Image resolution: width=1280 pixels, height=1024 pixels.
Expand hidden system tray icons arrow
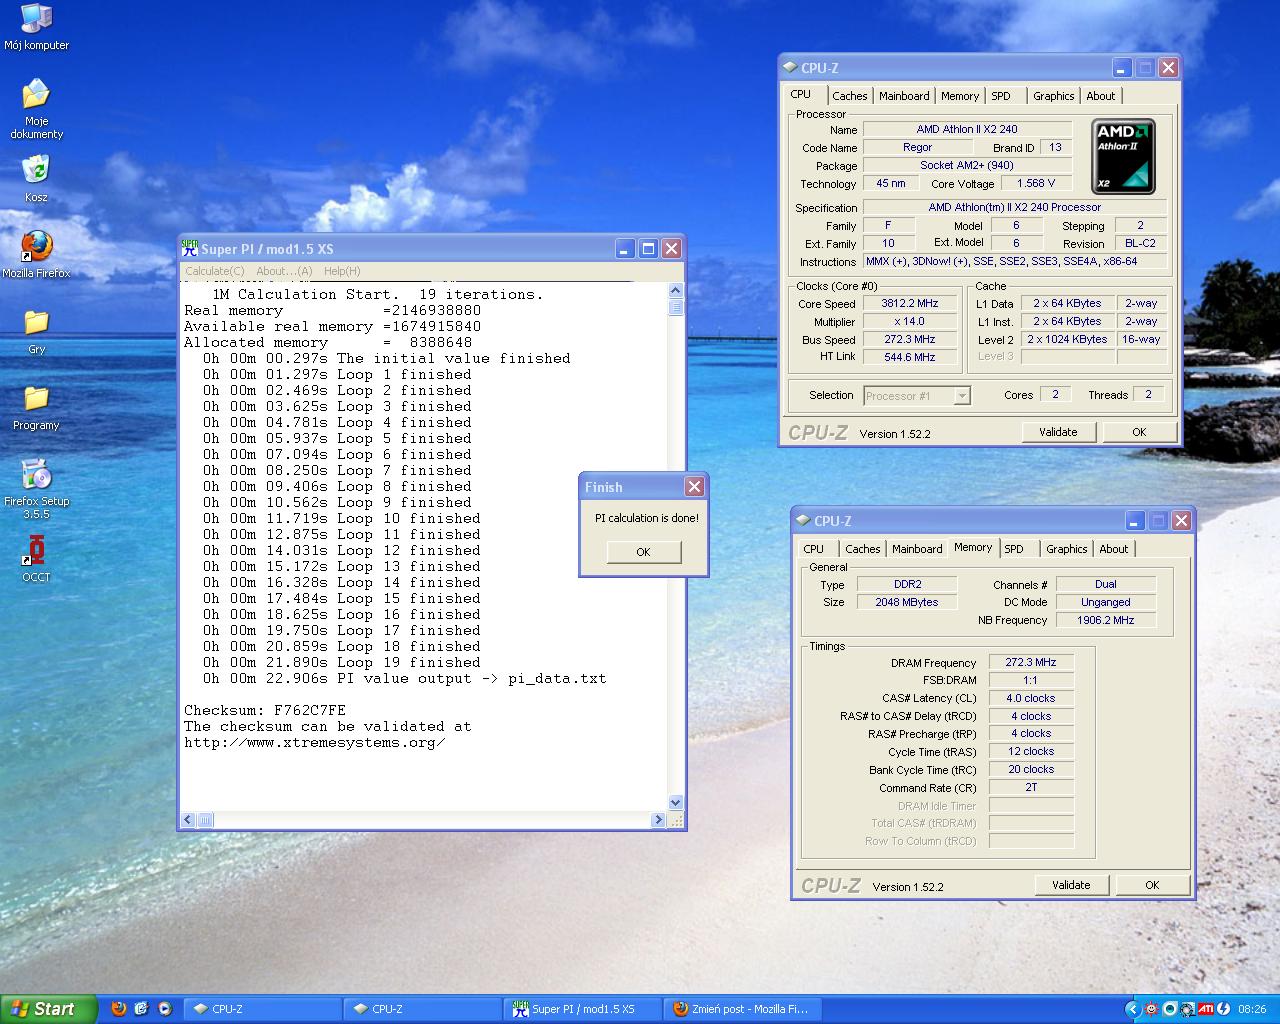pos(1132,1009)
